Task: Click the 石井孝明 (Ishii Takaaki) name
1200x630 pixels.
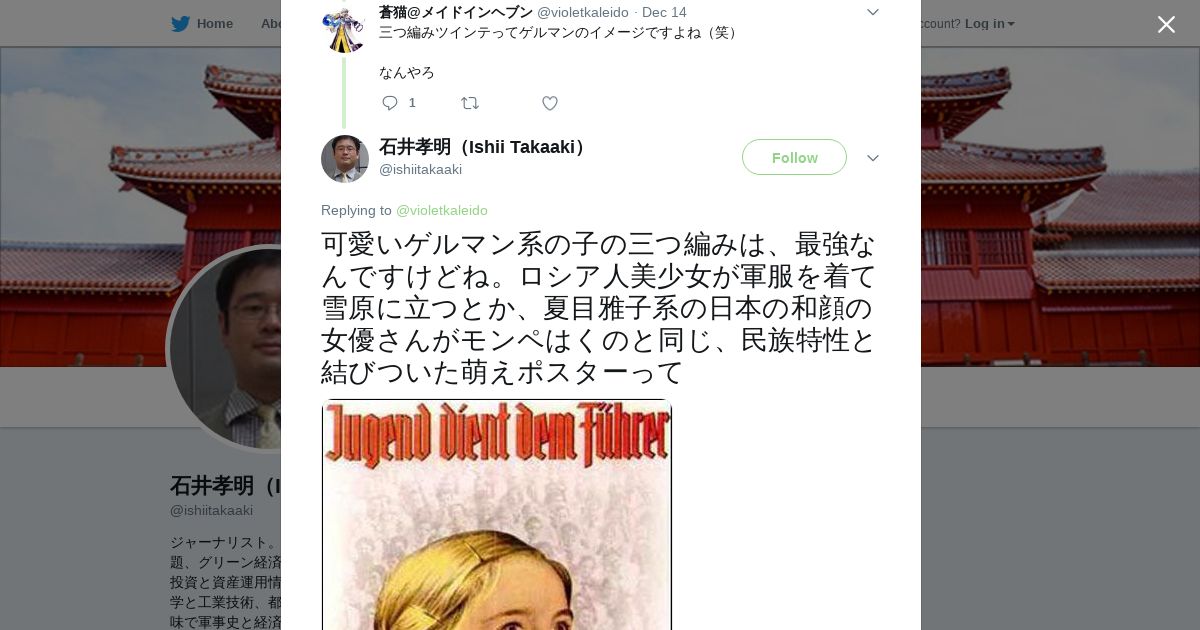Action: (485, 147)
